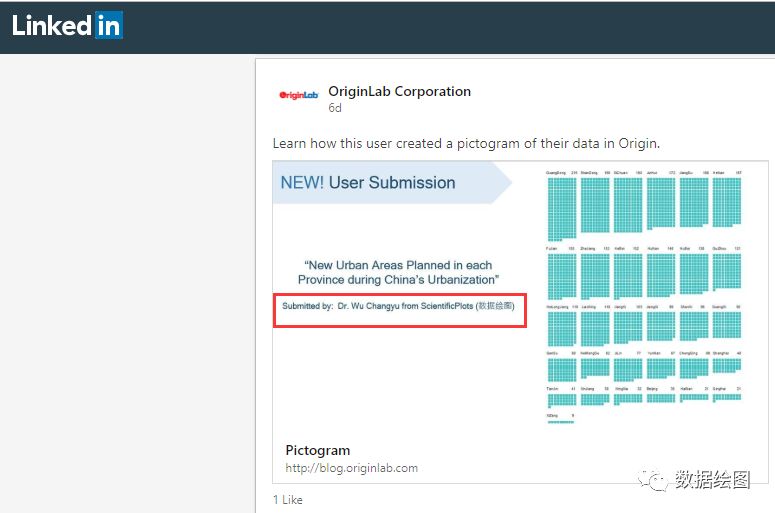This screenshot has height=513, width=775.
Task: Open the pictogram chart thumbnail
Action: pos(644,297)
